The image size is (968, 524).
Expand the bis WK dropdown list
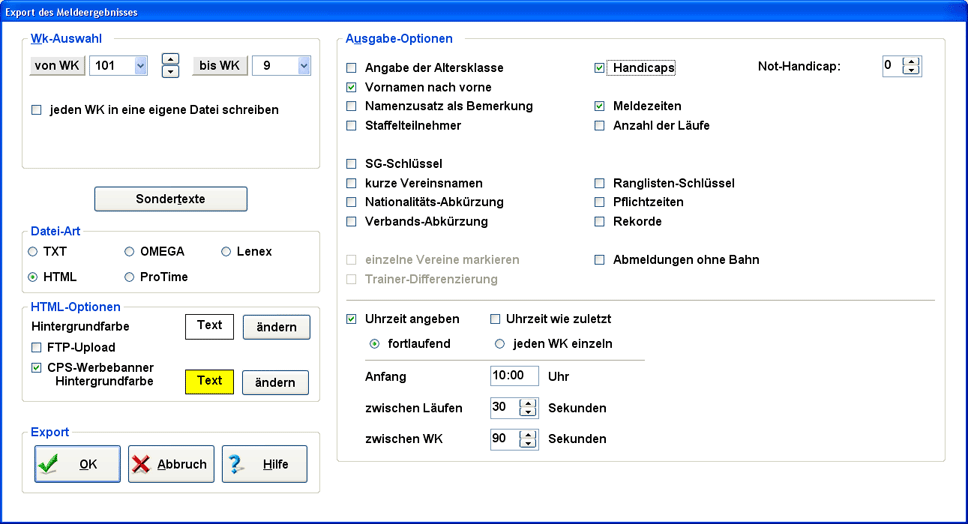[x=304, y=66]
